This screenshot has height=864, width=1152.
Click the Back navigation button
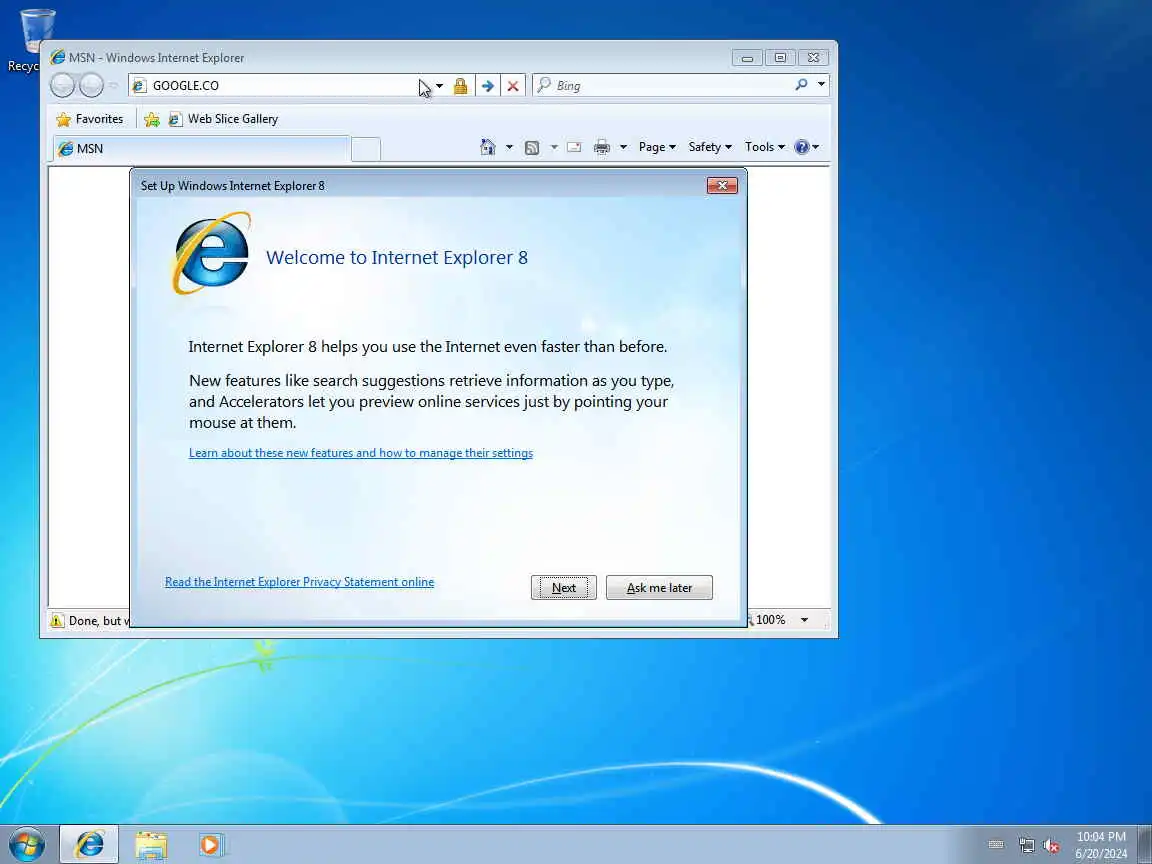tap(62, 86)
